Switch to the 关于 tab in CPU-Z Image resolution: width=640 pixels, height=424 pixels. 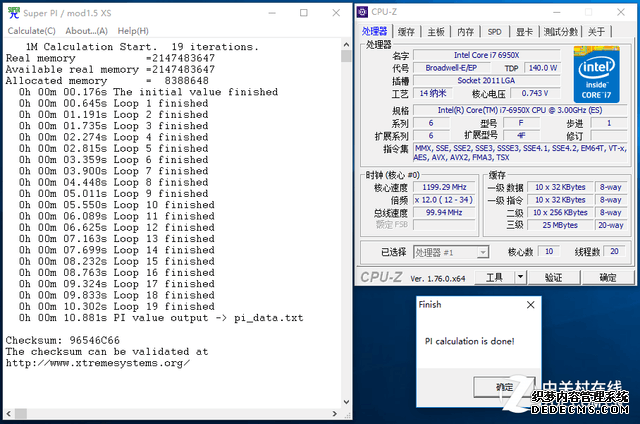596,32
